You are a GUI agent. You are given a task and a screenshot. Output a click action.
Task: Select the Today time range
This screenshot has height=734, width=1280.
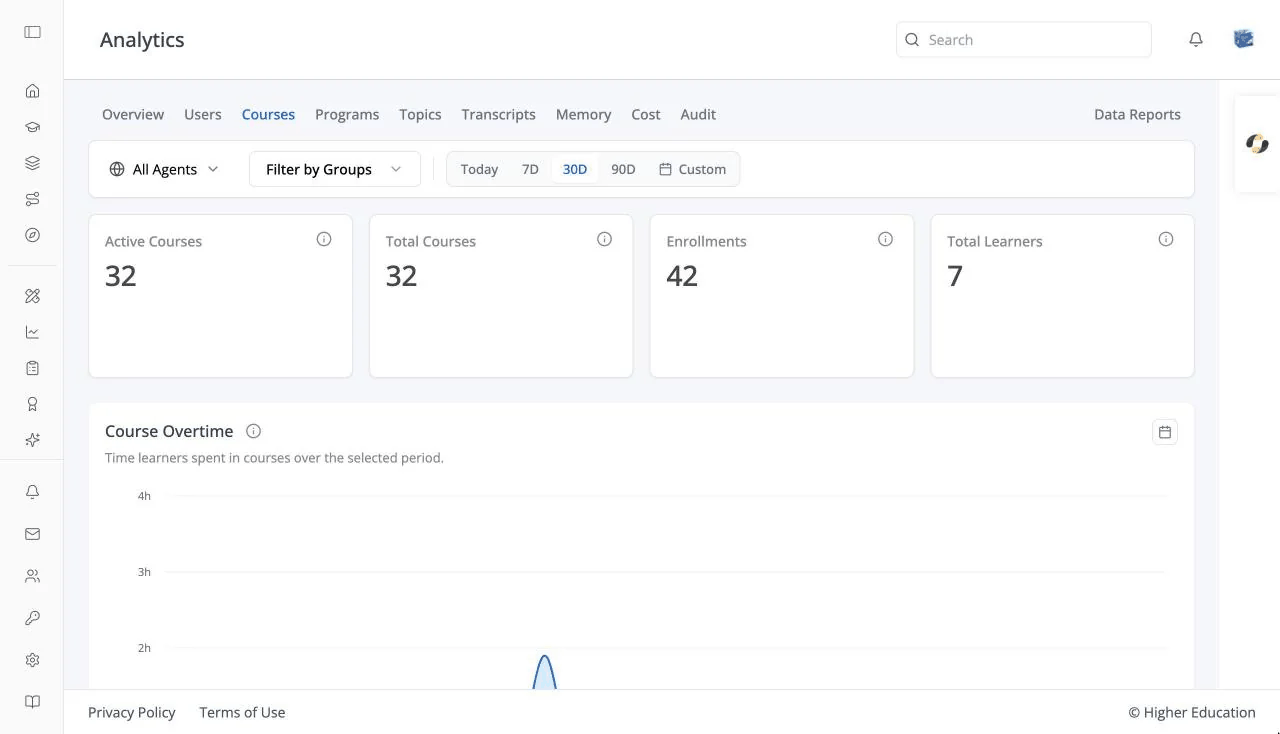pos(479,169)
